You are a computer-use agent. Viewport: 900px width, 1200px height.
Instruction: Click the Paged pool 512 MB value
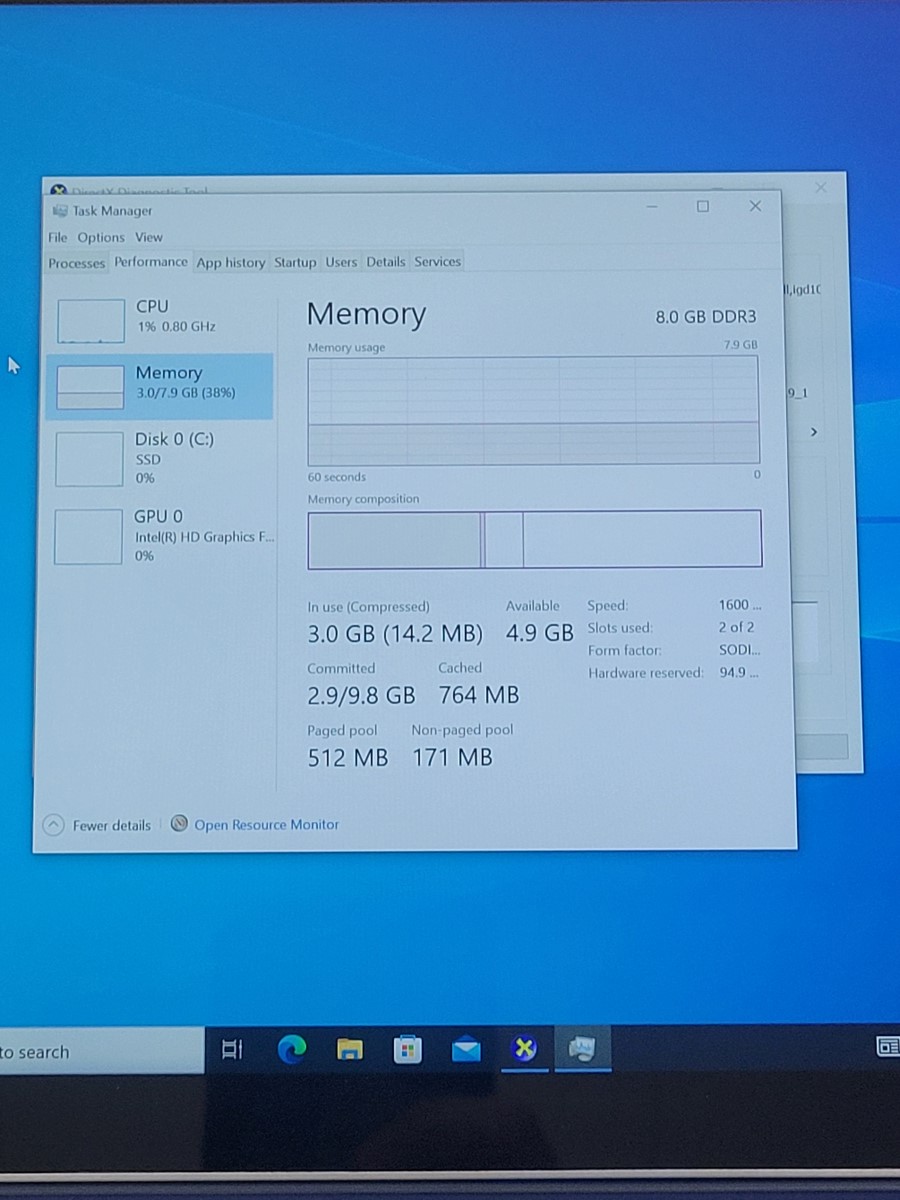348,758
